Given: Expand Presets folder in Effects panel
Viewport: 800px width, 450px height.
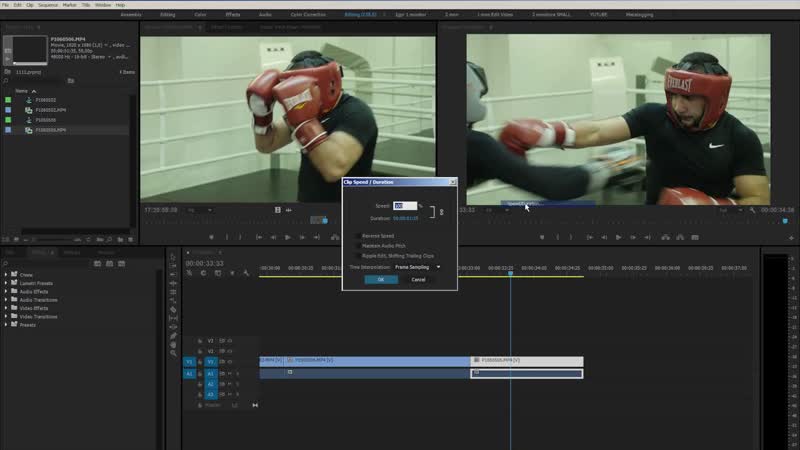Looking at the screenshot, I should (x=6, y=325).
